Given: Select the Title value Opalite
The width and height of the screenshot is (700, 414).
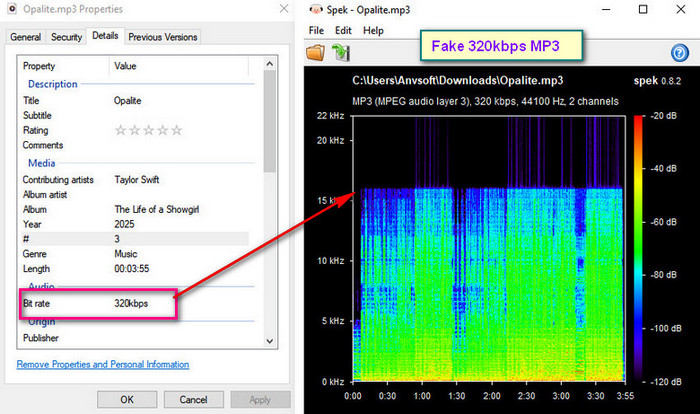Looking at the screenshot, I should [127, 100].
